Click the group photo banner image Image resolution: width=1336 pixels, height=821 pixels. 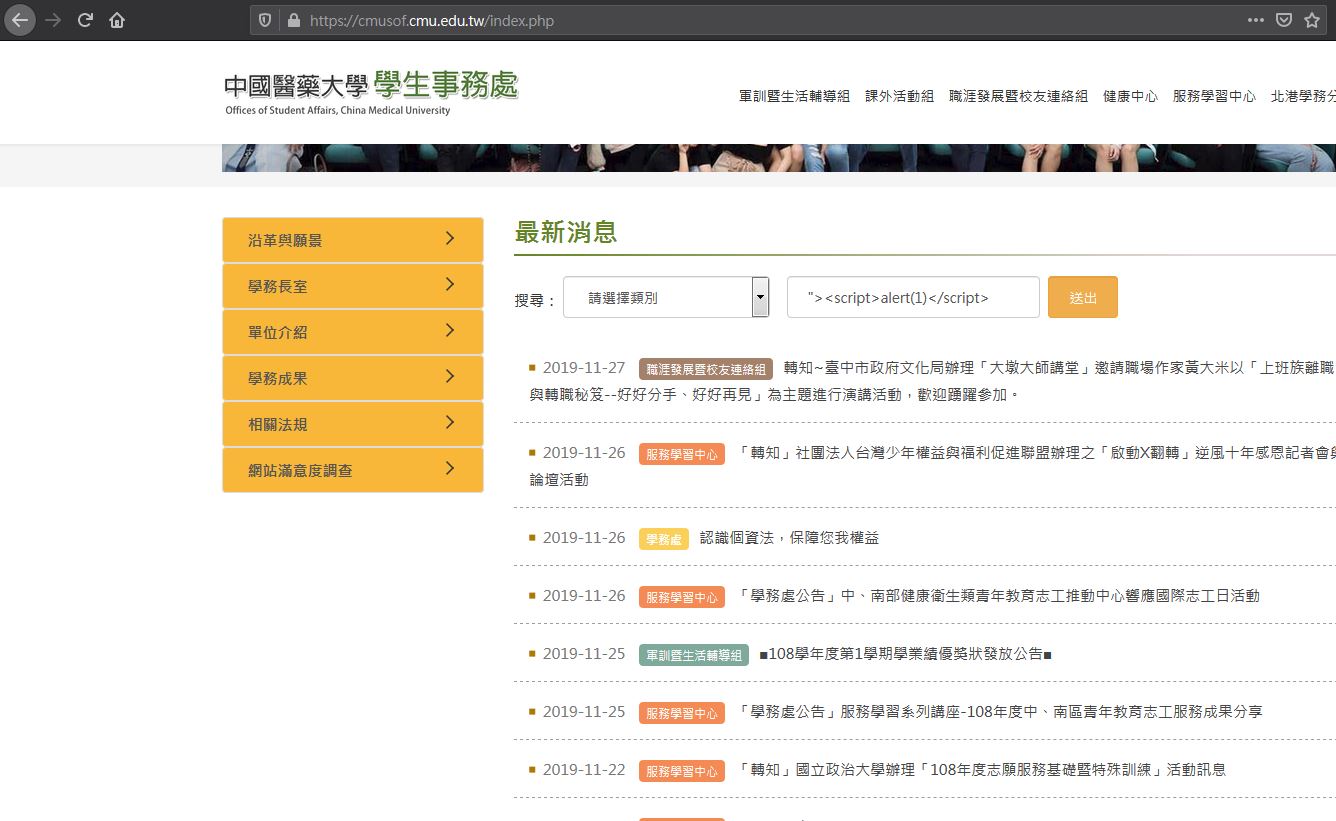click(779, 158)
